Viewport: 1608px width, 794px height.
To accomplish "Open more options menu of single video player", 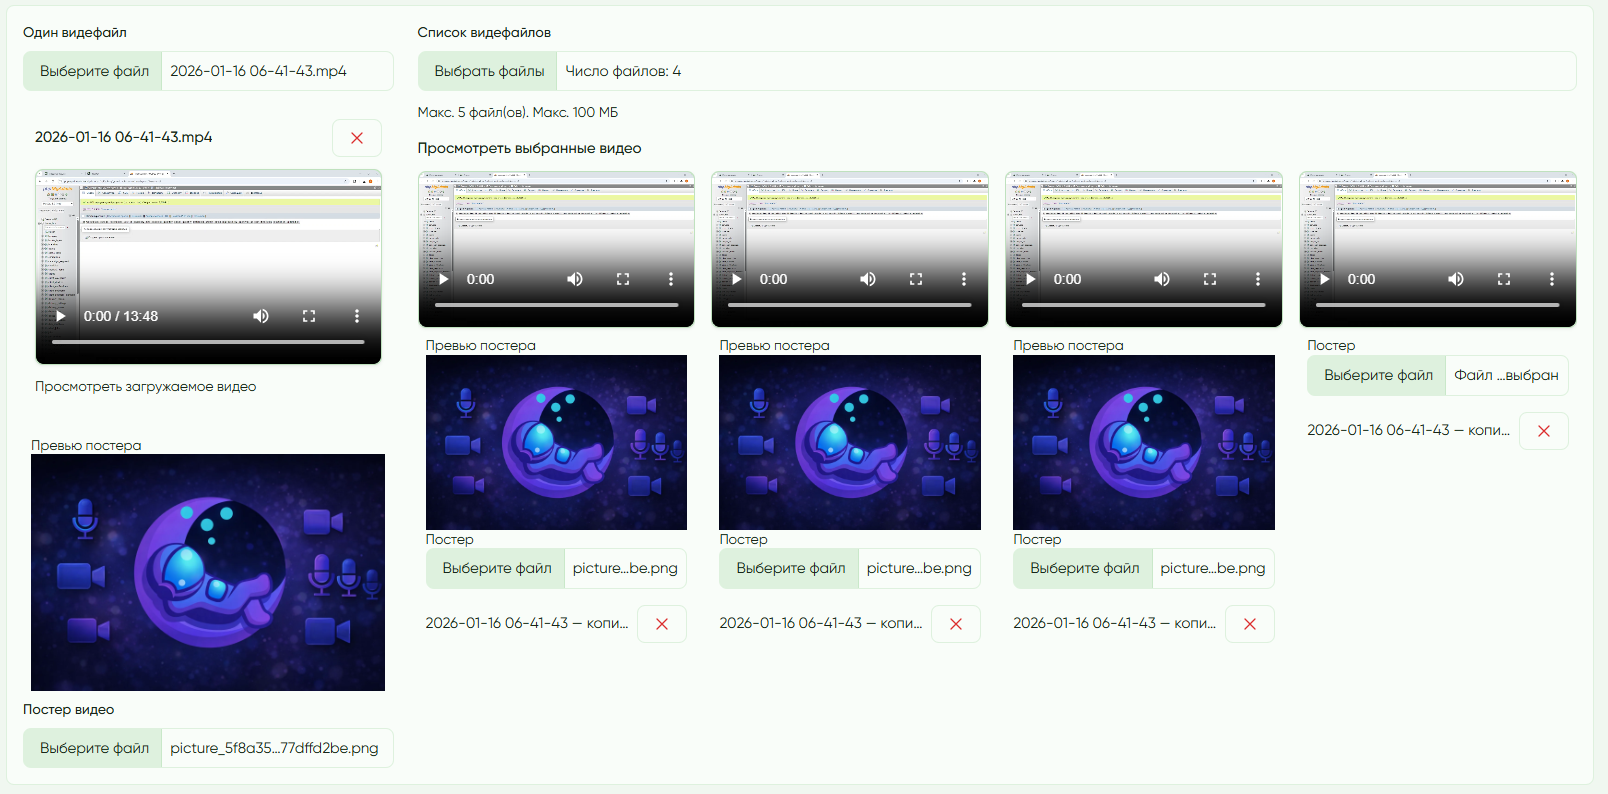I will point(357,316).
